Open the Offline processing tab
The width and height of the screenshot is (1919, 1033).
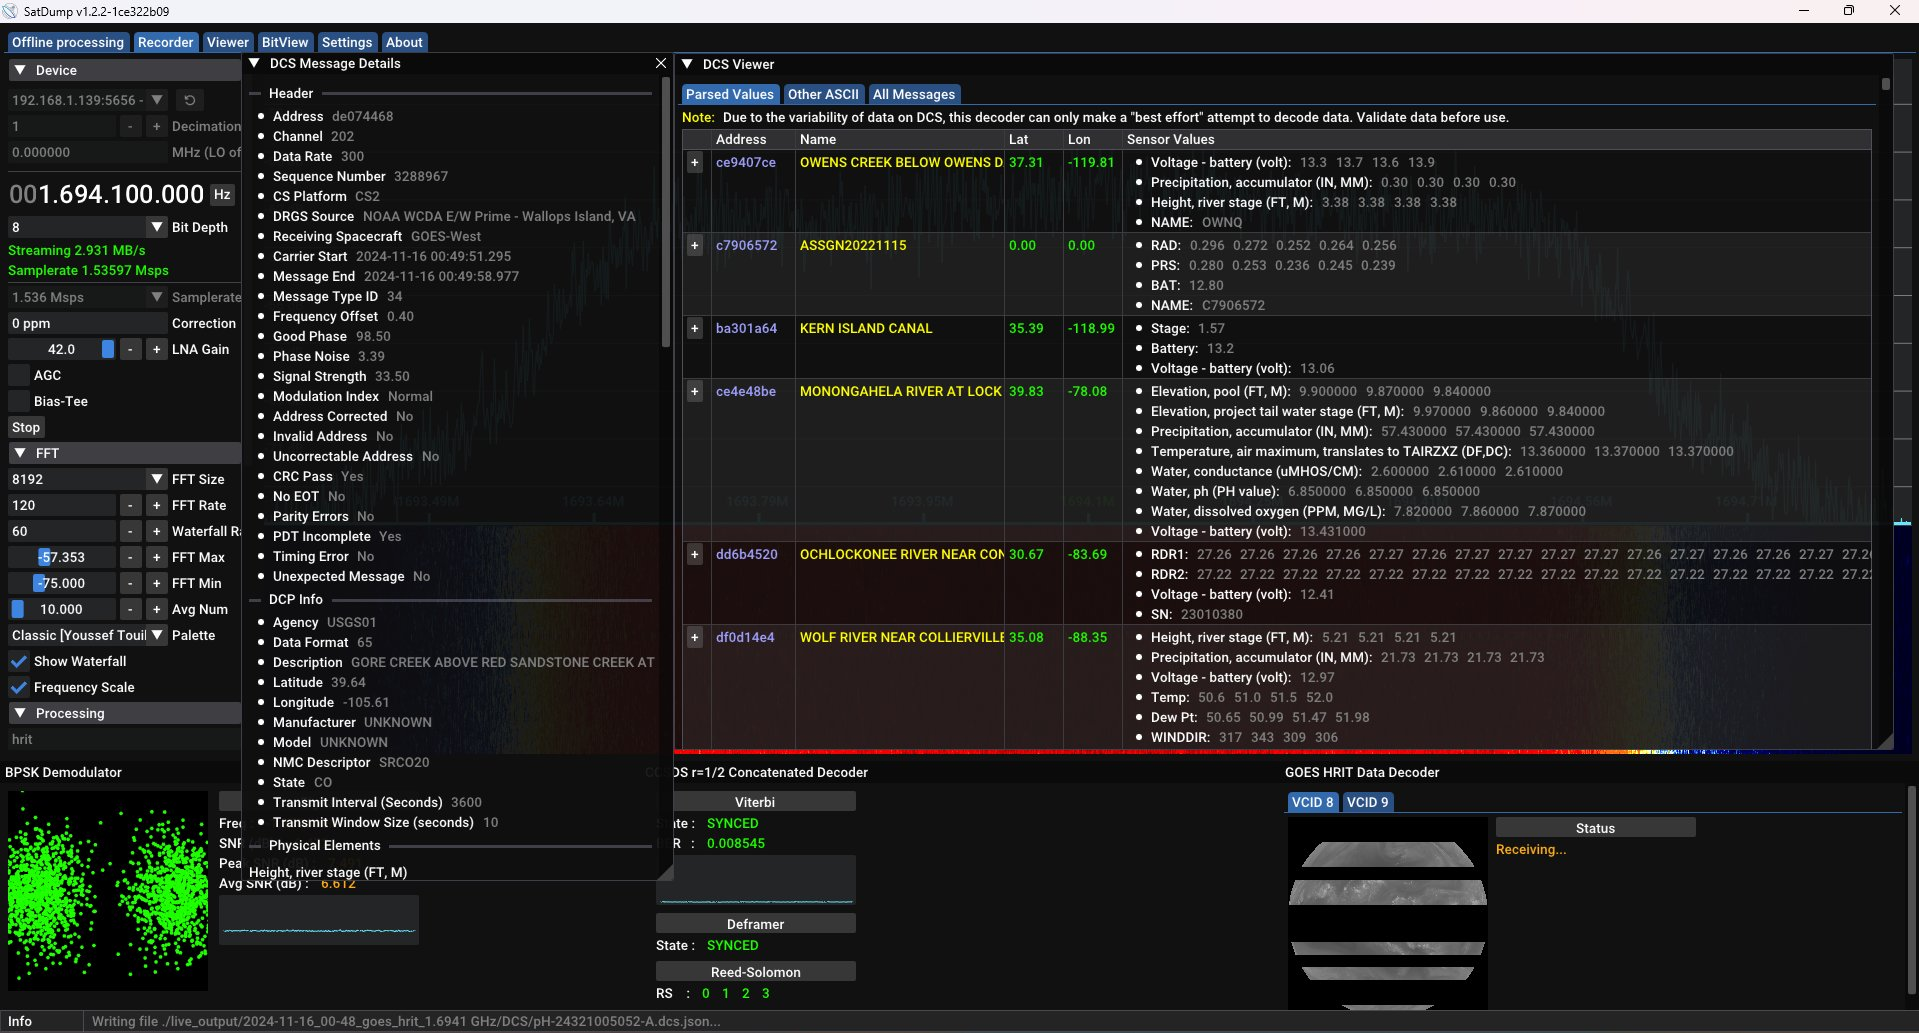(68, 42)
